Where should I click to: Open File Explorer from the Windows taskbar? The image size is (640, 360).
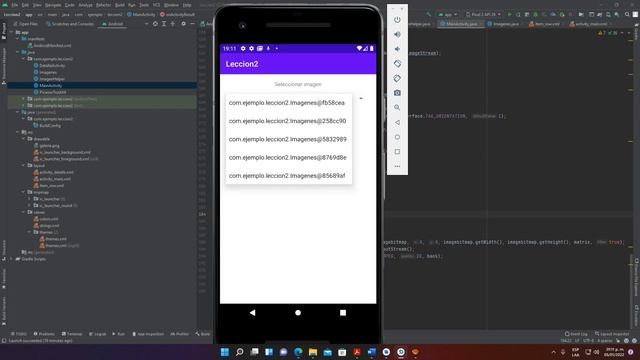point(313,352)
